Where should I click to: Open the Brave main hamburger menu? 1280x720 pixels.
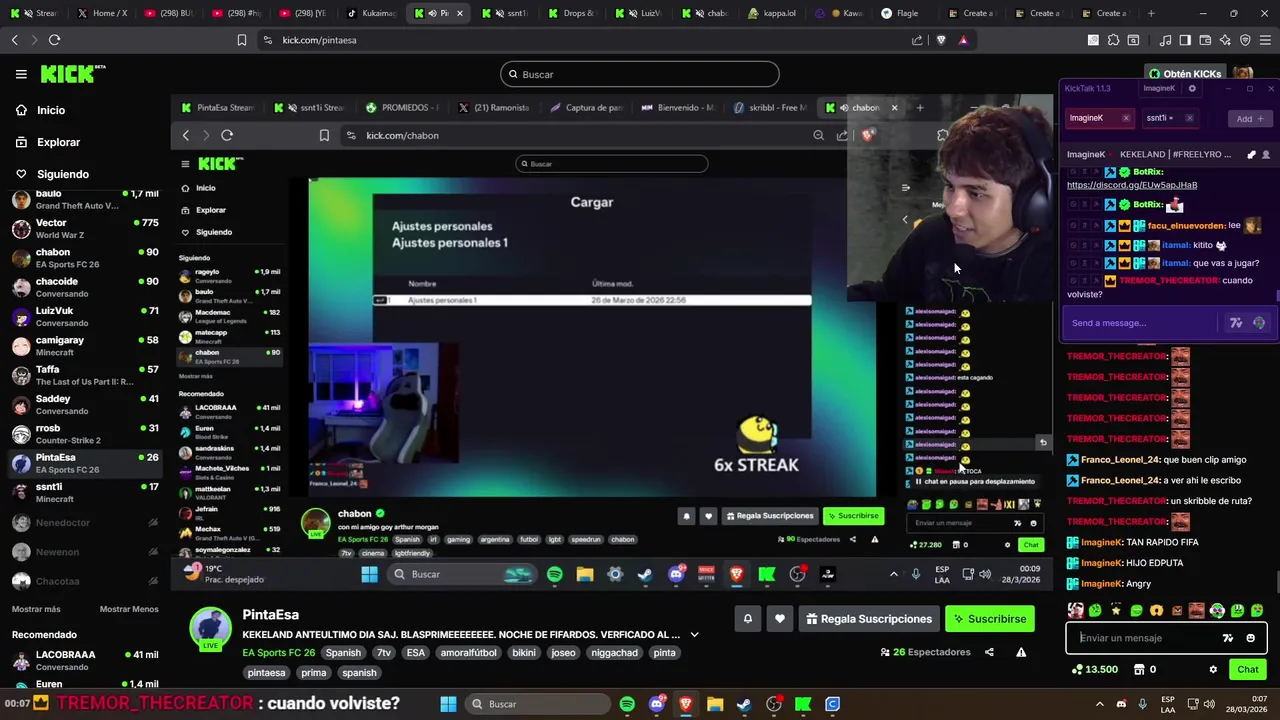pyautogui.click(x=1266, y=40)
